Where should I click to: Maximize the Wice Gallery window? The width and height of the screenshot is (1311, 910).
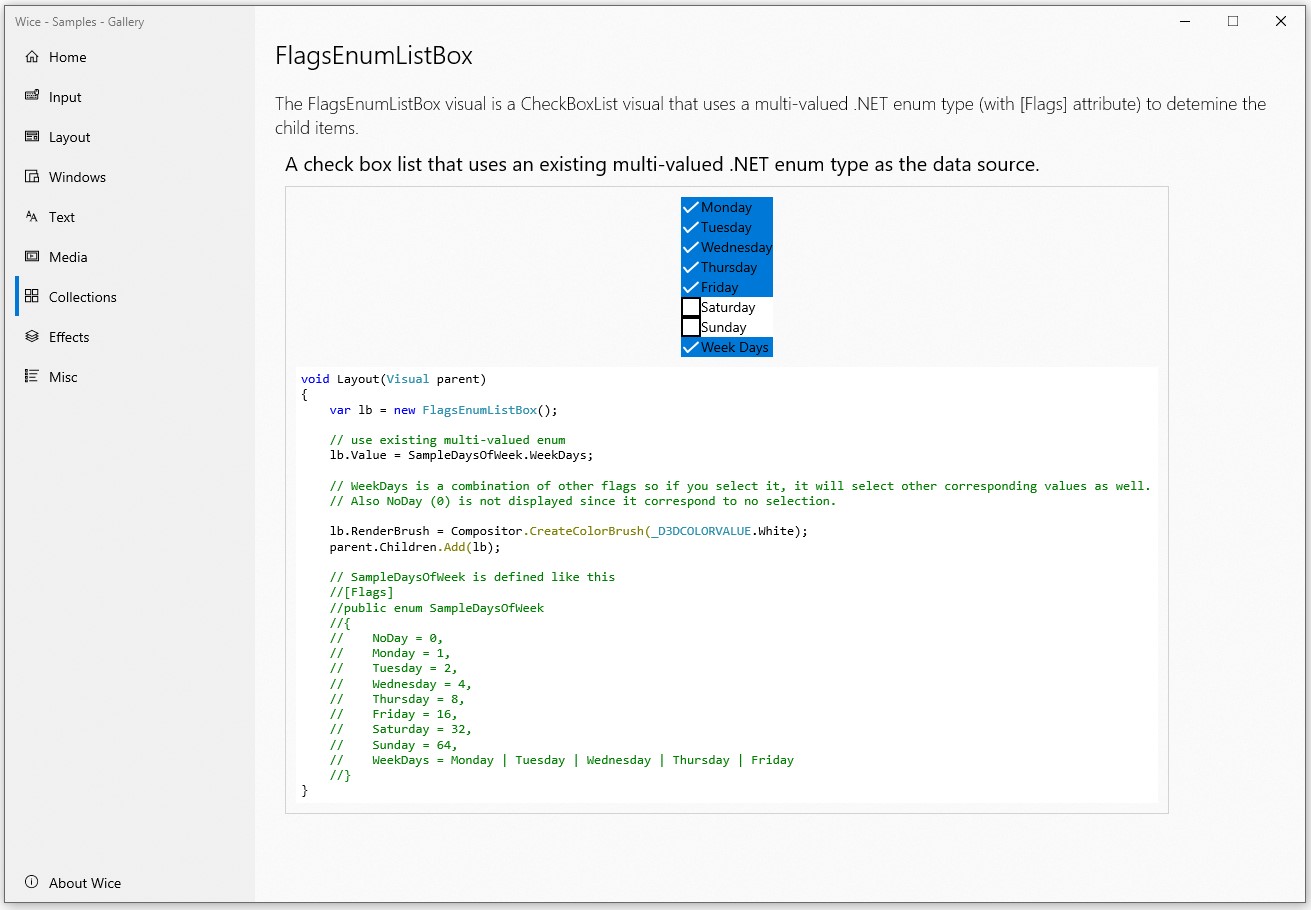(1233, 21)
